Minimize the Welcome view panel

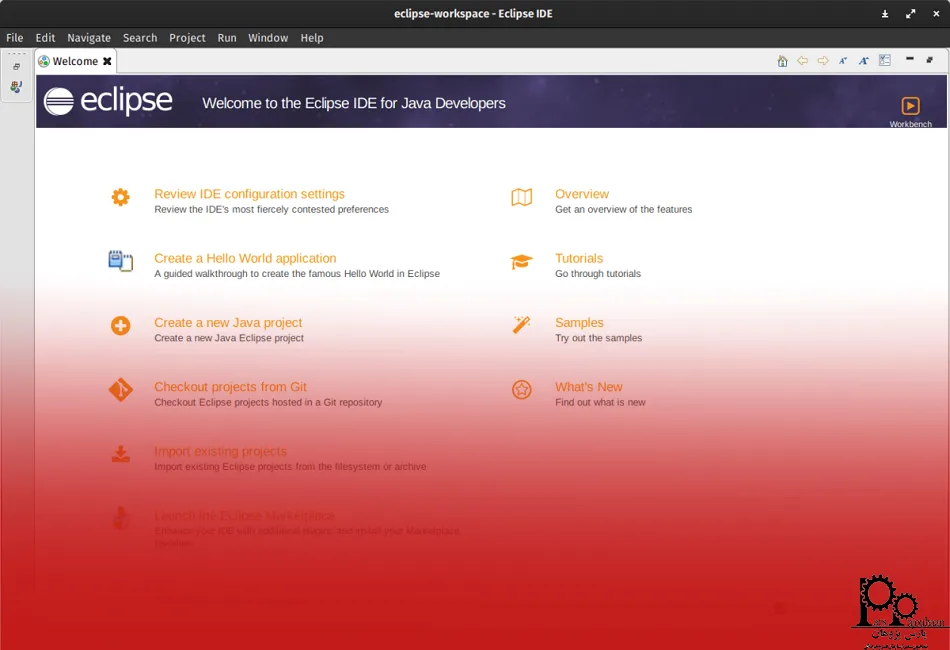tap(910, 60)
